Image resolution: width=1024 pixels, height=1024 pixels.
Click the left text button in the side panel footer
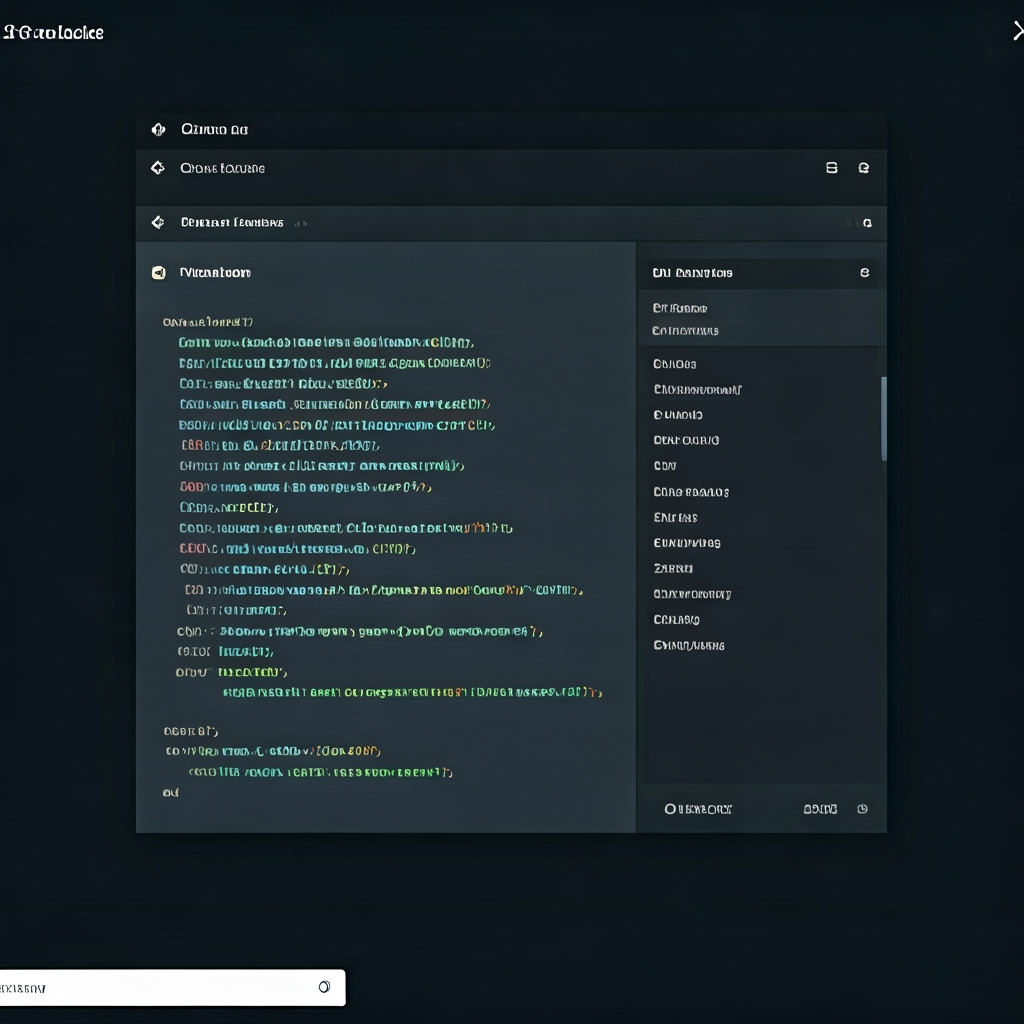[x=698, y=809]
